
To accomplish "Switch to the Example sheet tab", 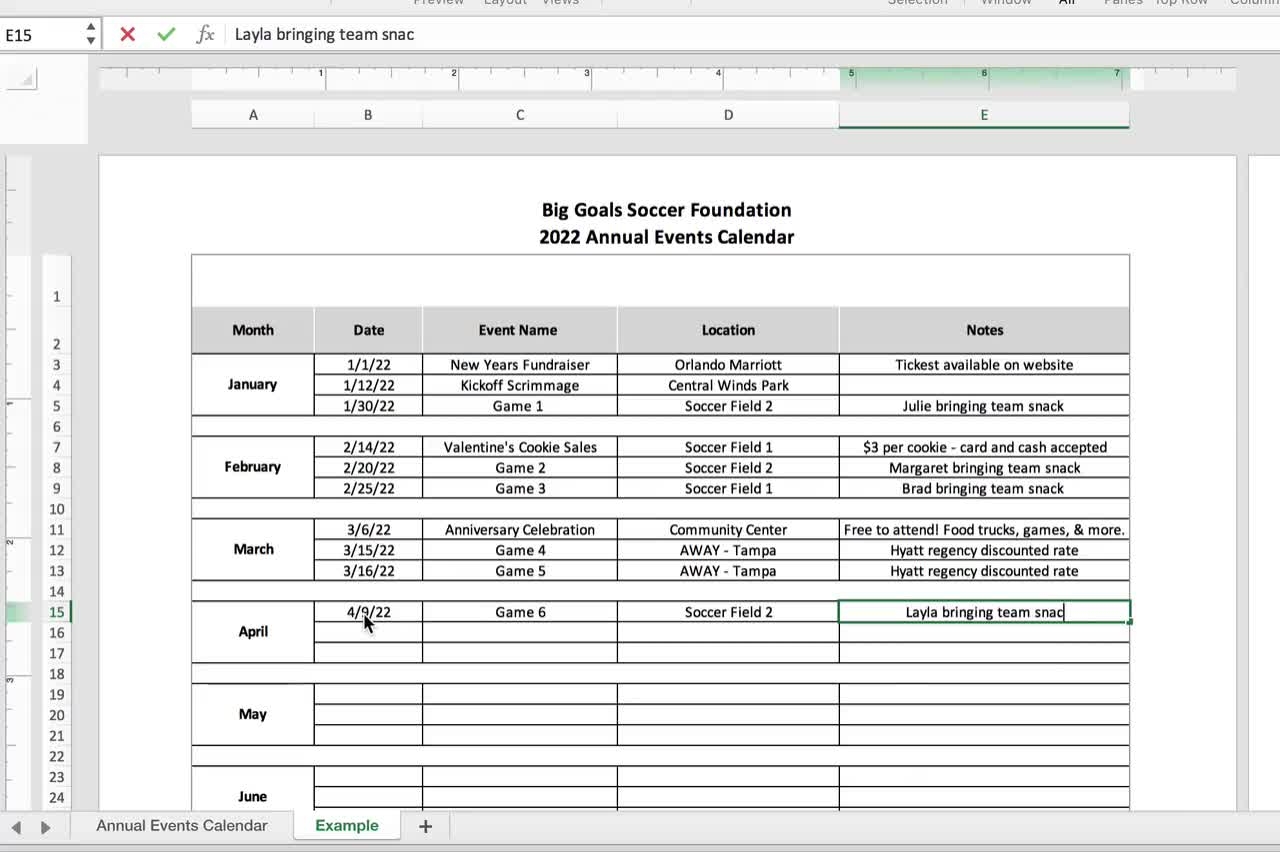I will pyautogui.click(x=347, y=825).
